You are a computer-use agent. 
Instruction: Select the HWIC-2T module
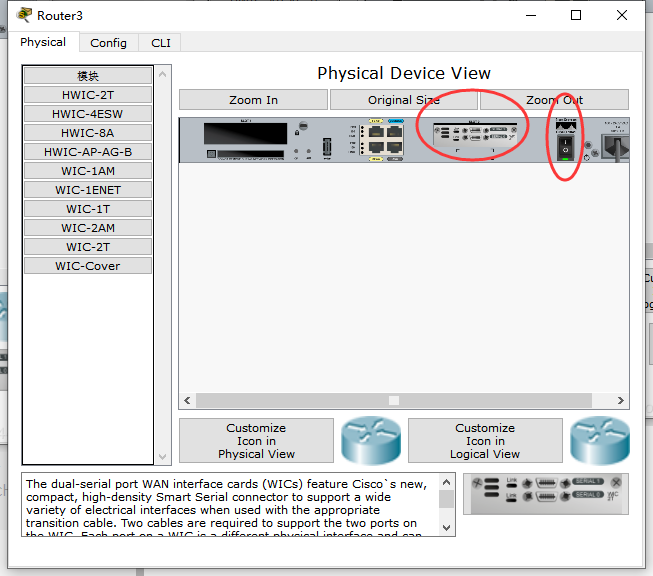click(88, 95)
